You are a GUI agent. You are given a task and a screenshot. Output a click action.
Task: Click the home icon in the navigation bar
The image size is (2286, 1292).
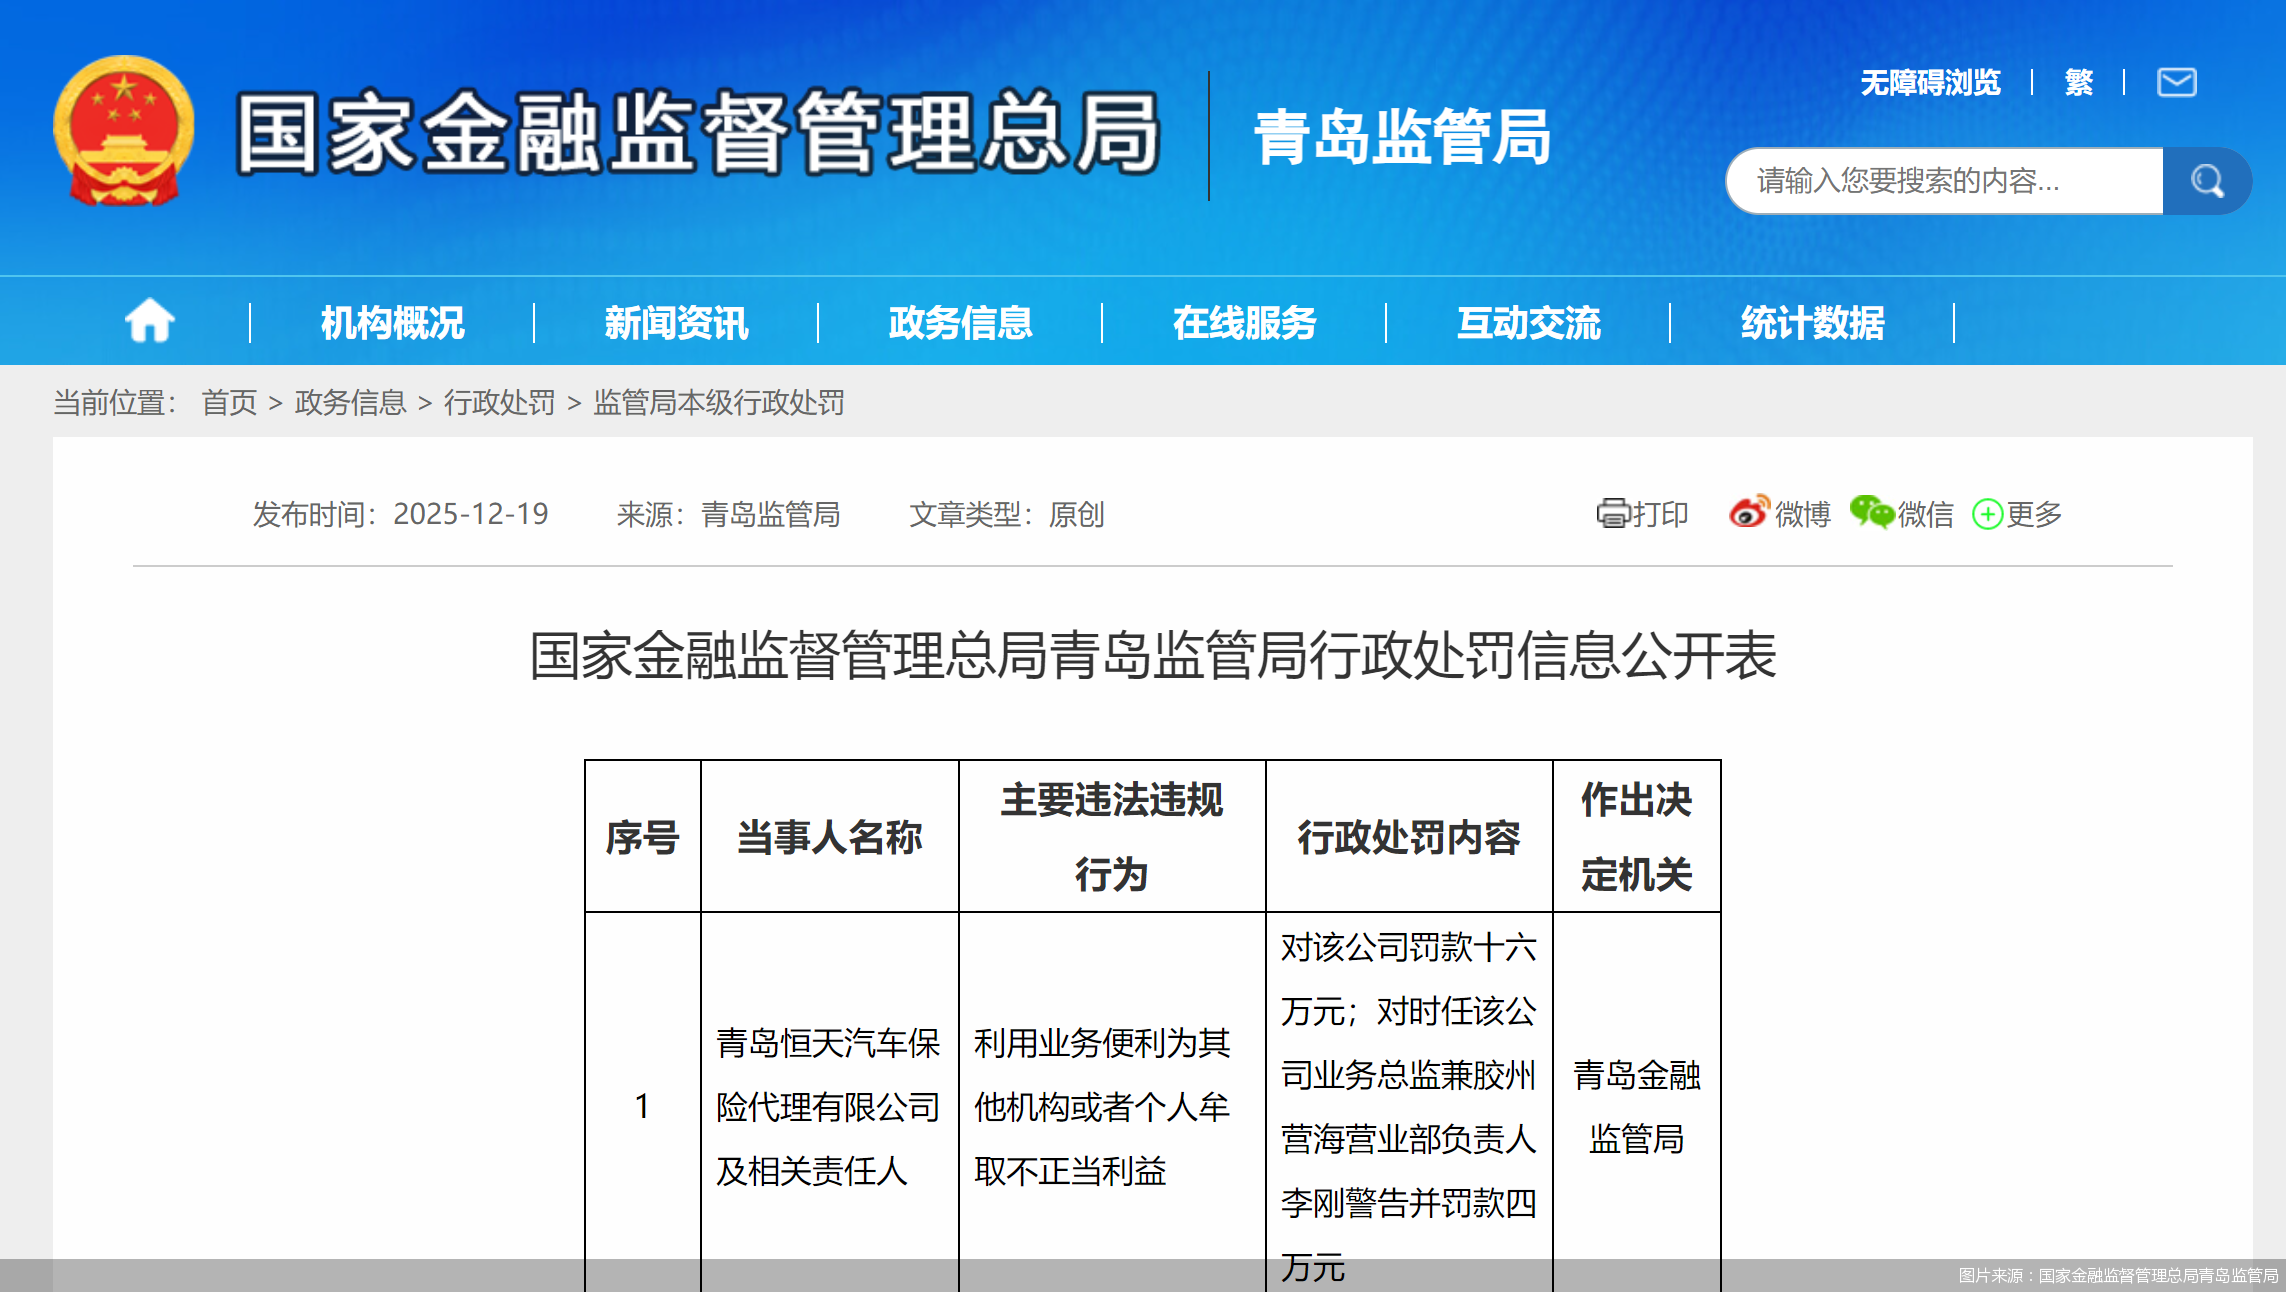[148, 321]
